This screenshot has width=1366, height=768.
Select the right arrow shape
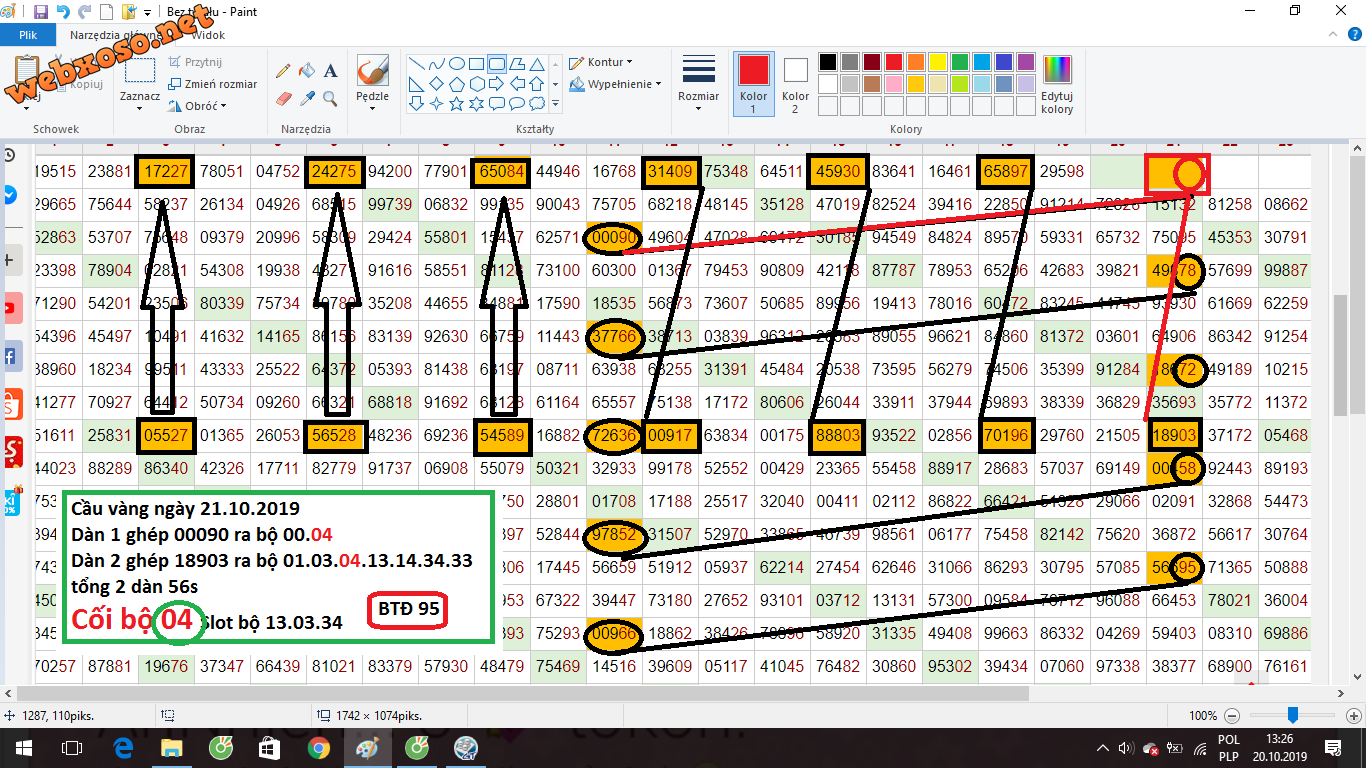coord(497,83)
